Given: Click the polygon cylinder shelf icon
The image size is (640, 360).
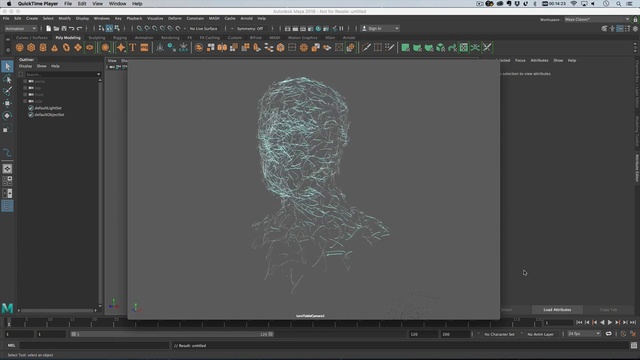Looking at the screenshot, I should (x=43, y=48).
